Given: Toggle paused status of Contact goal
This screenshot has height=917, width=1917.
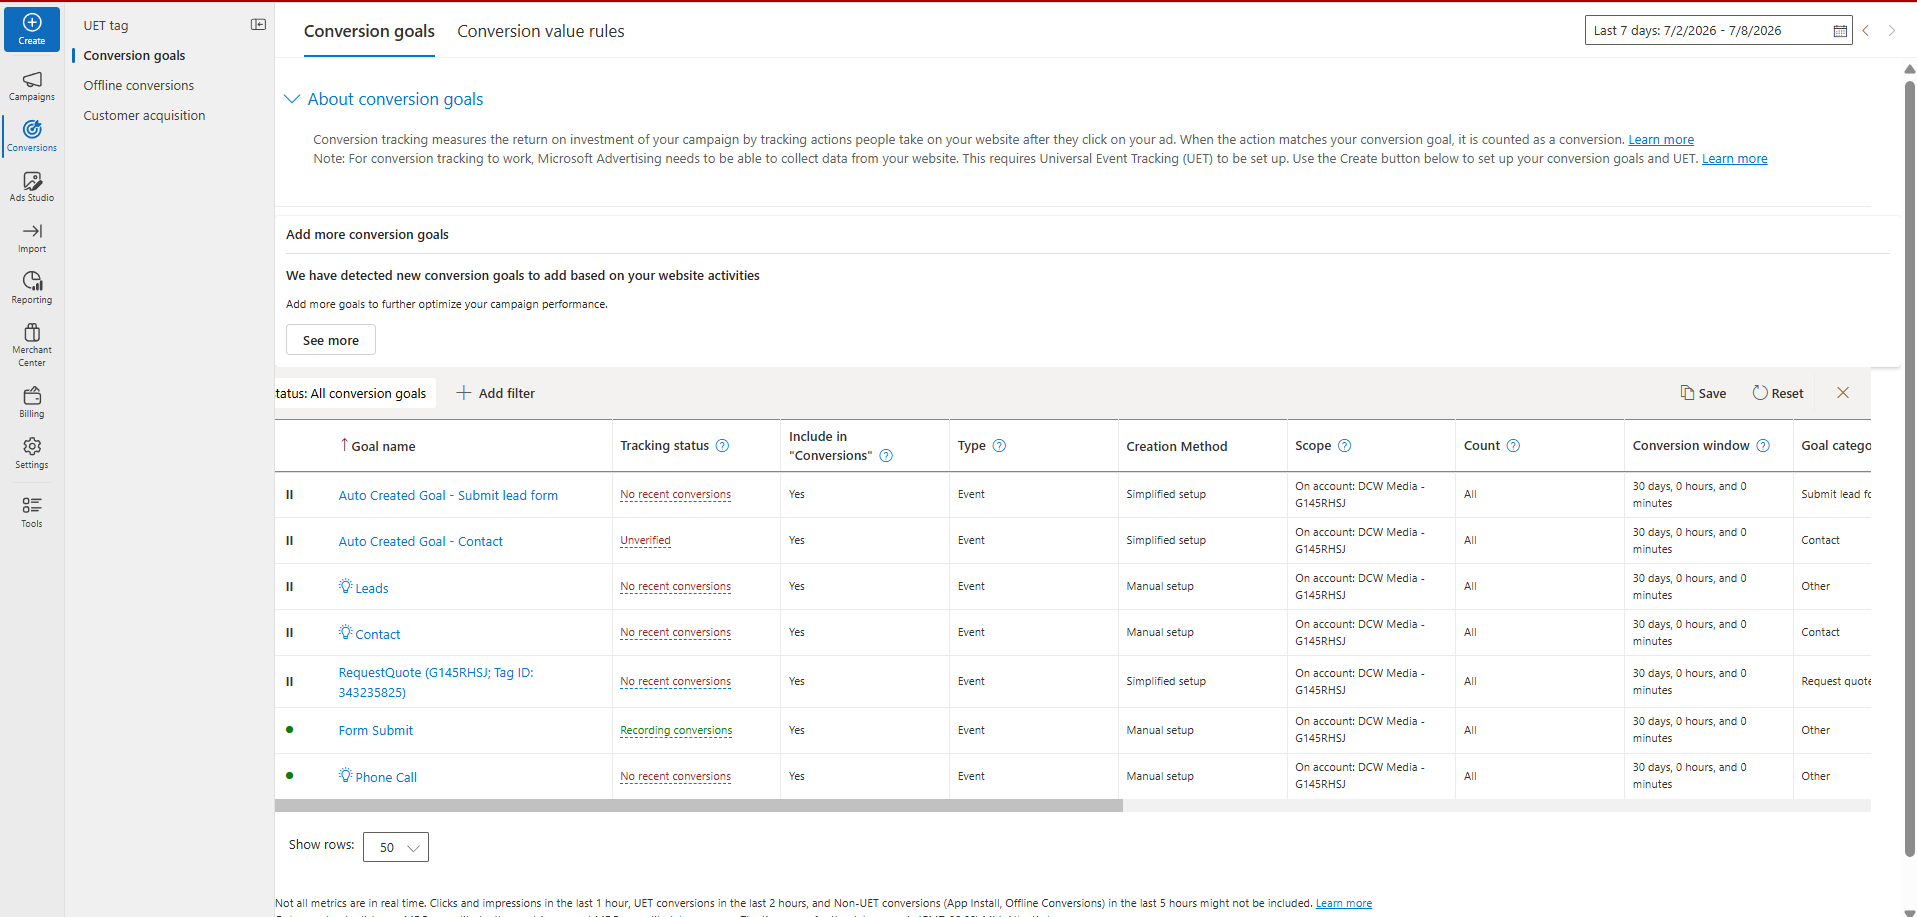Looking at the screenshot, I should click(290, 633).
